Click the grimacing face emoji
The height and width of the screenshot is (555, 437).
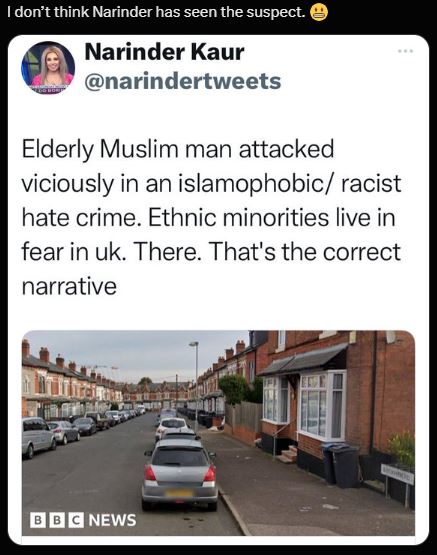pyautogui.click(x=319, y=13)
